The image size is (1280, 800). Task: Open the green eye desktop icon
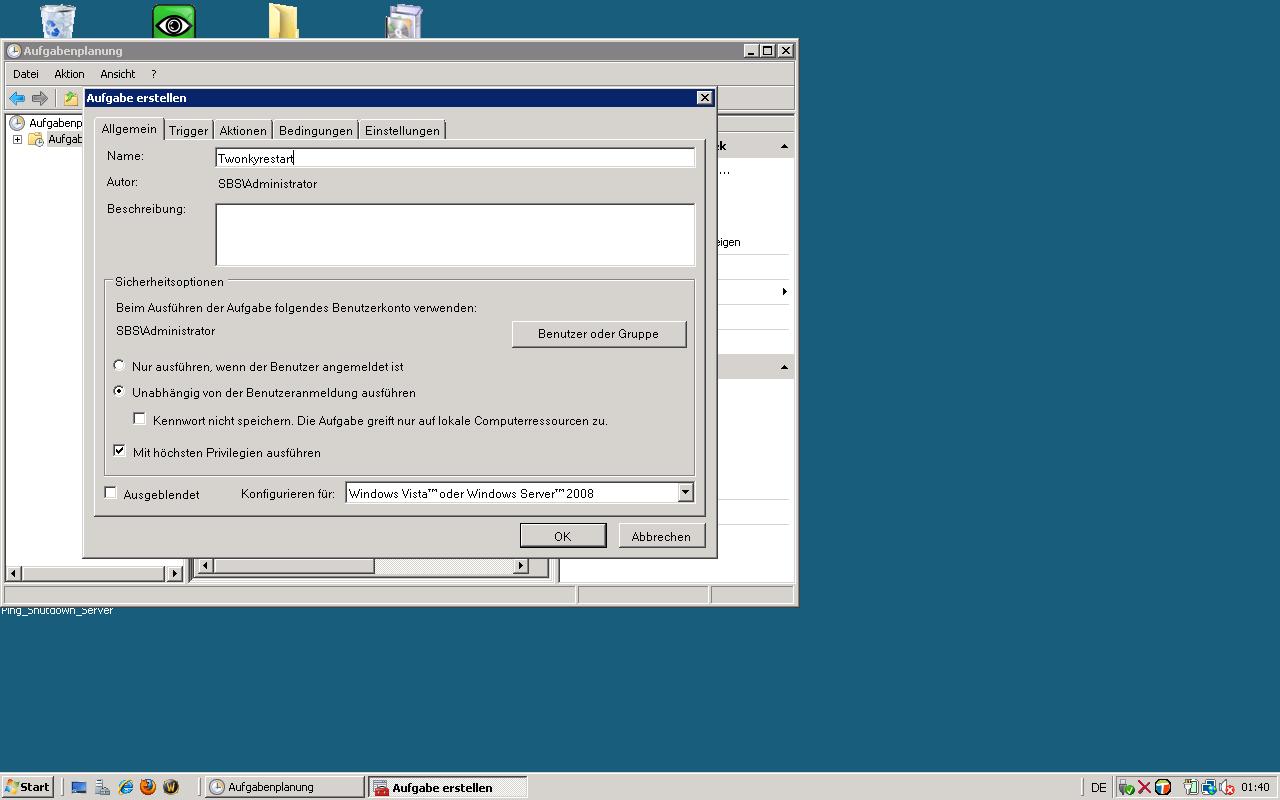(x=174, y=22)
